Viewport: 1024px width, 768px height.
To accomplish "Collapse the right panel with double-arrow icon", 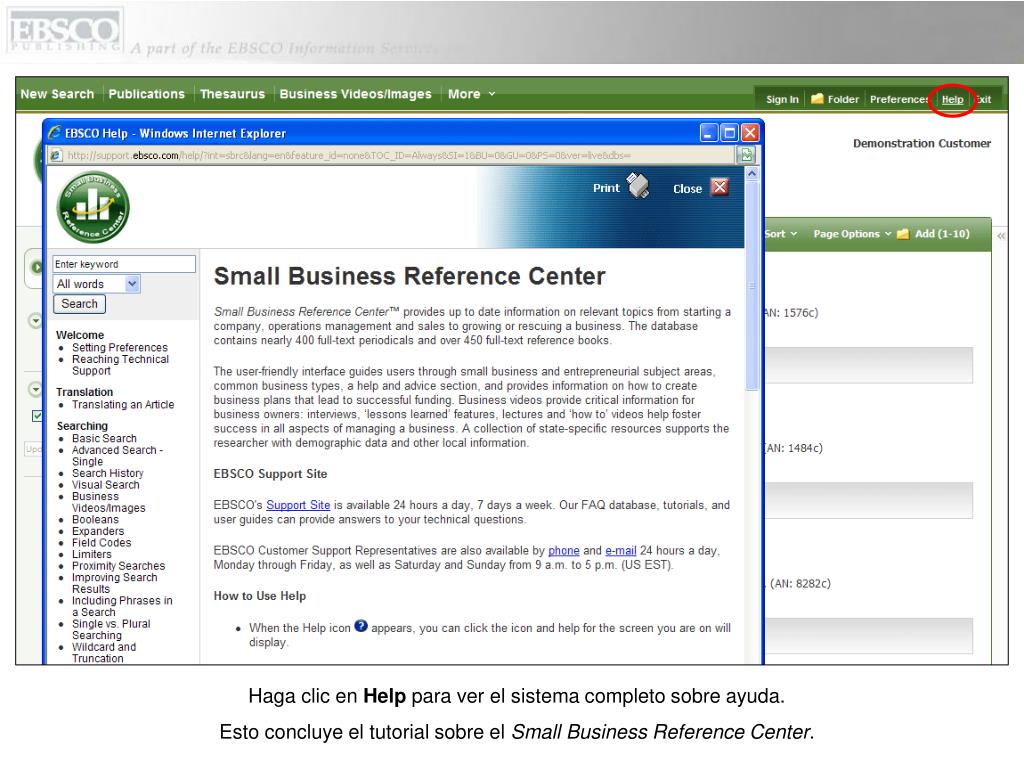I will (1000, 236).
